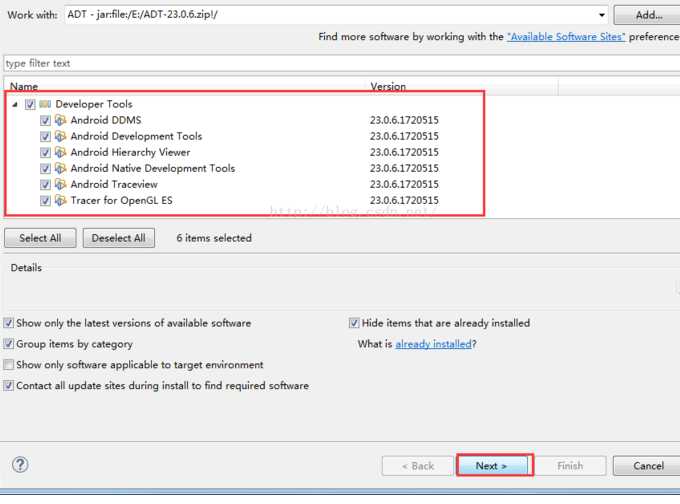Select Android Native Development Tools row label

click(153, 168)
